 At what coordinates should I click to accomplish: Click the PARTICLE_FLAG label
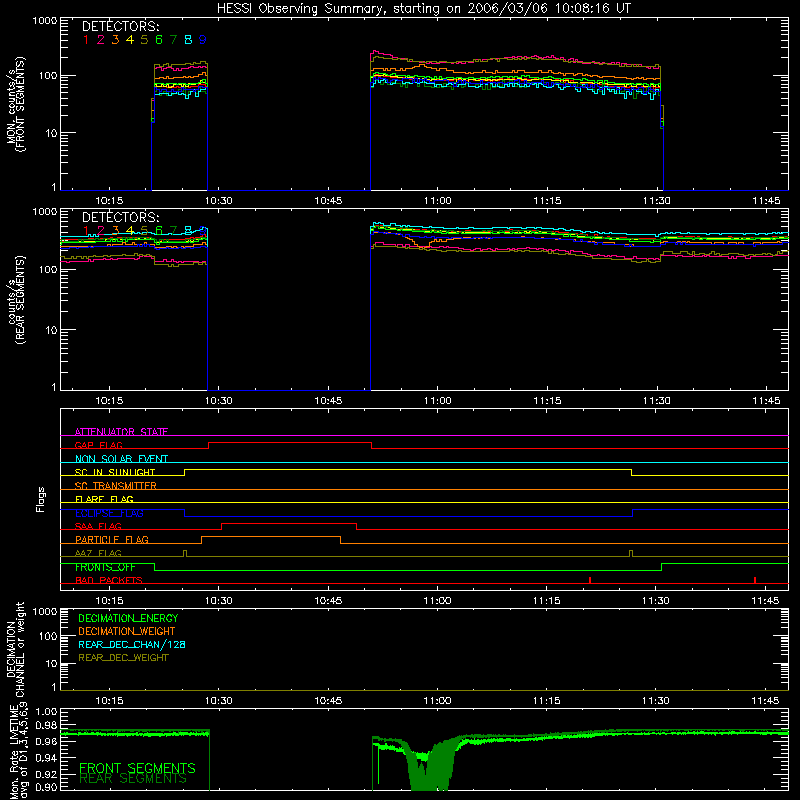click(112, 540)
